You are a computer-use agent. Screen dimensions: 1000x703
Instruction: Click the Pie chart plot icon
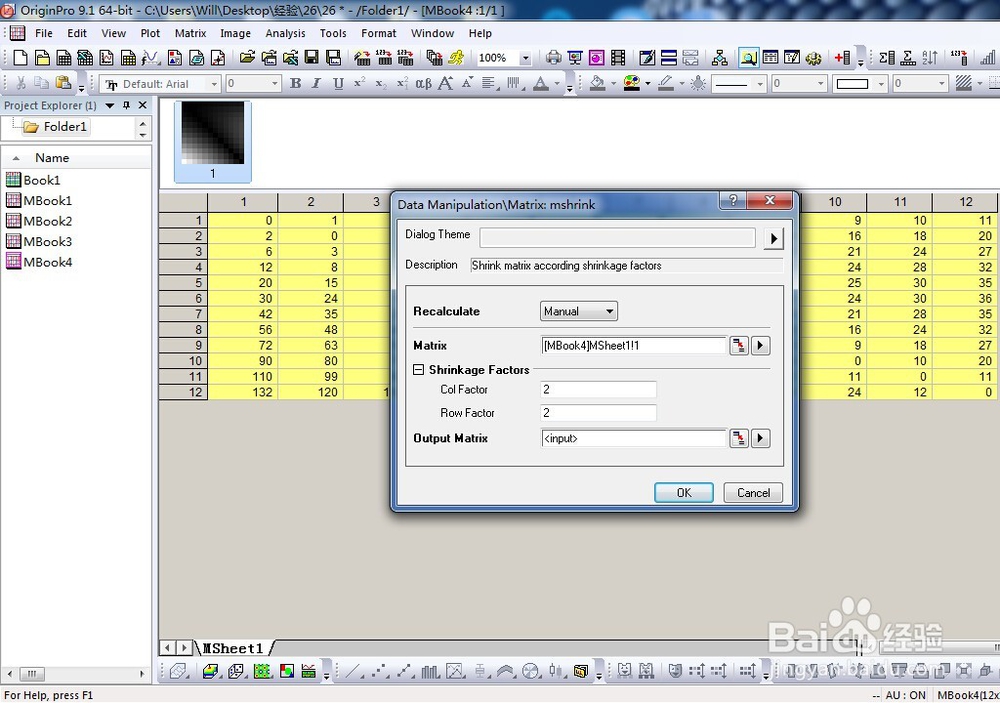coord(531,671)
